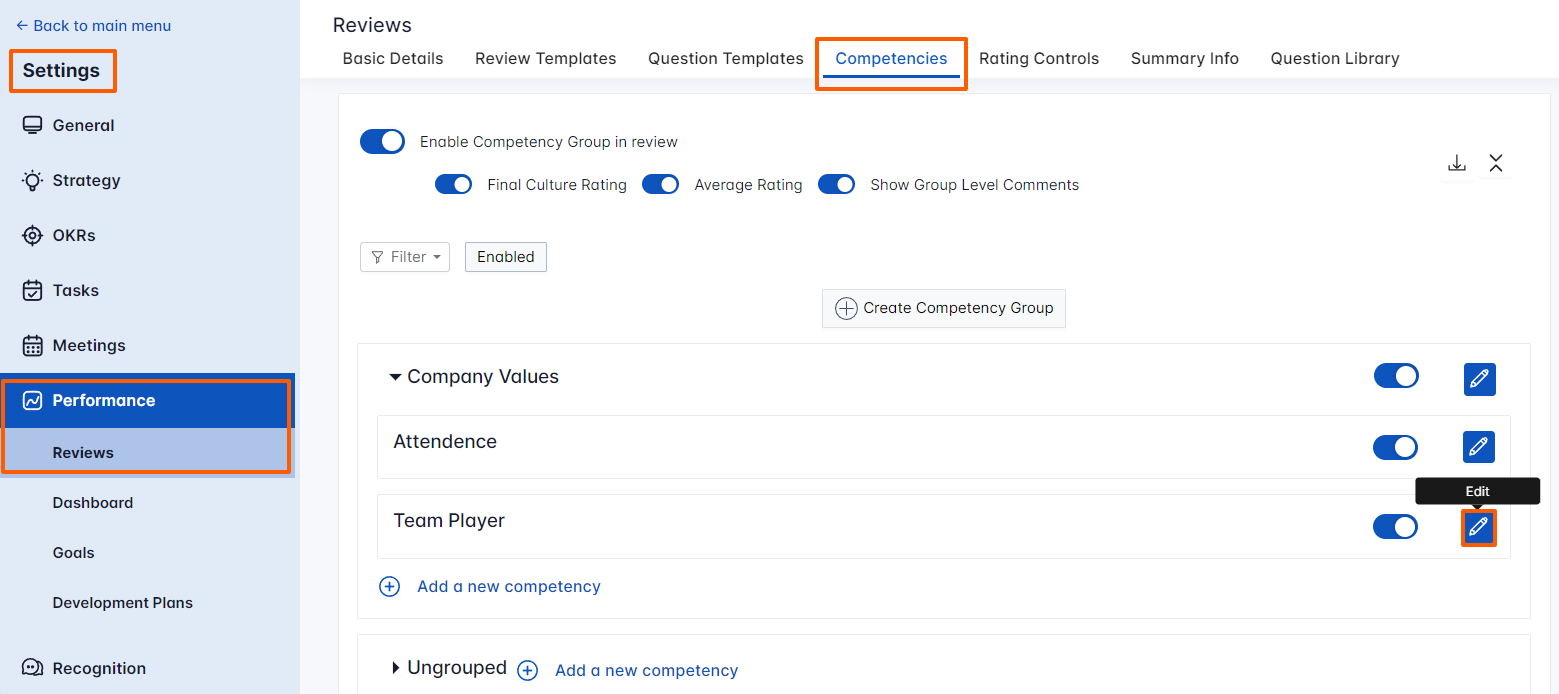Collapse the Company Values group
The width and height of the screenshot is (1559, 694).
394,376
